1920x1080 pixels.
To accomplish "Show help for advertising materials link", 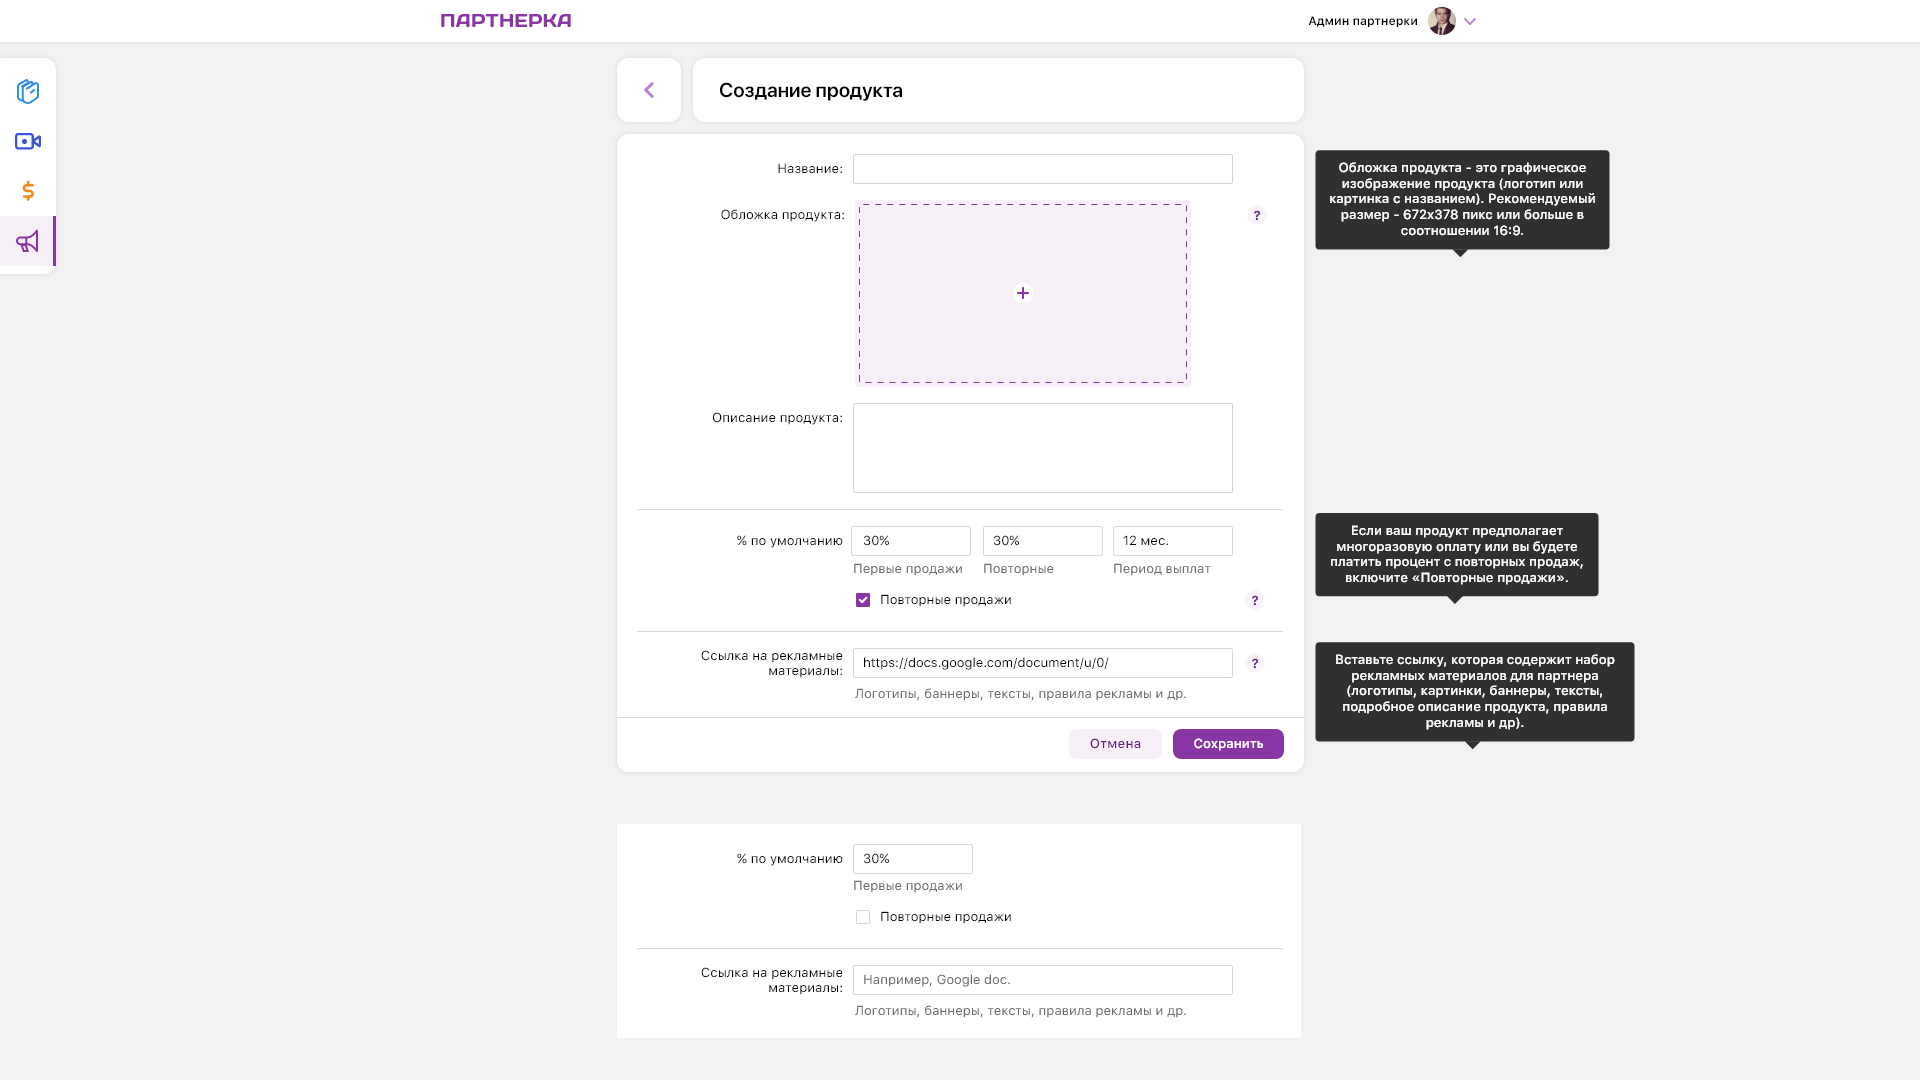I will [x=1255, y=663].
